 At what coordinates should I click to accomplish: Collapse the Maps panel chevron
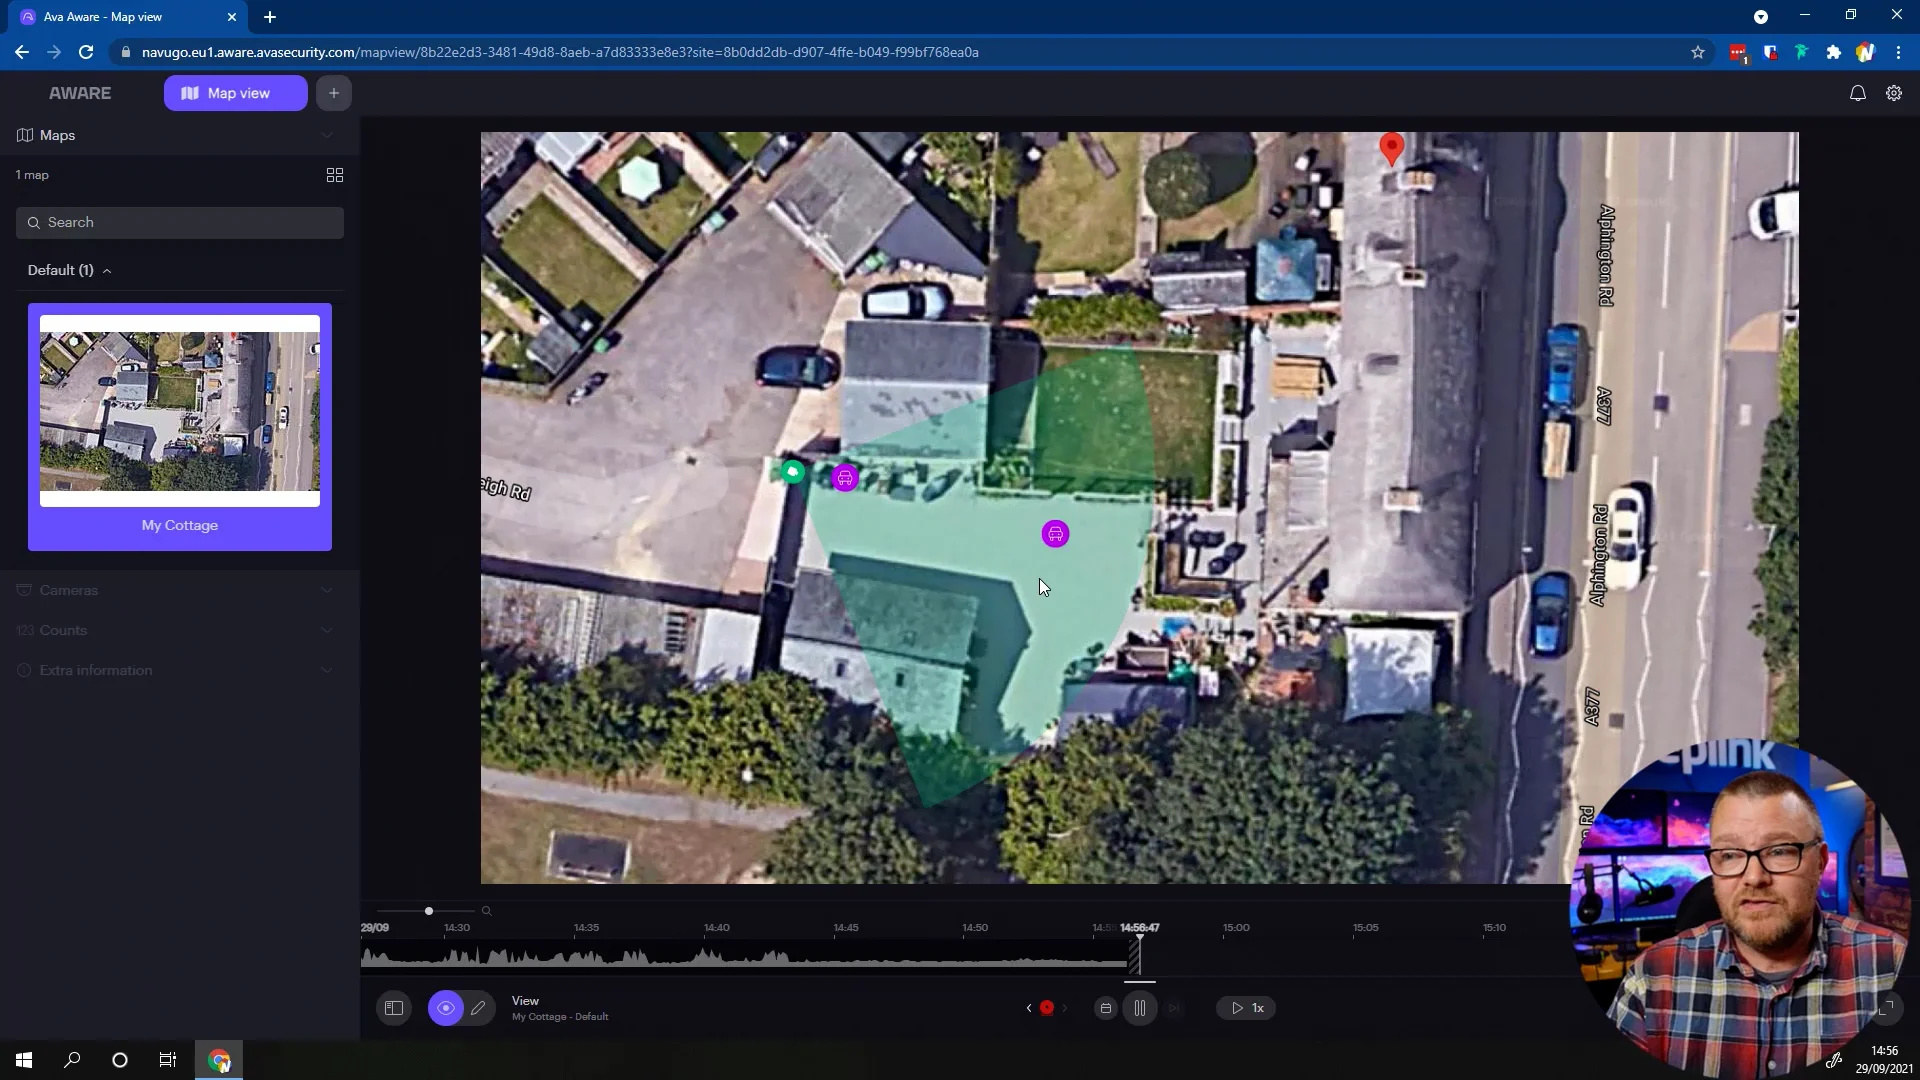click(x=327, y=135)
